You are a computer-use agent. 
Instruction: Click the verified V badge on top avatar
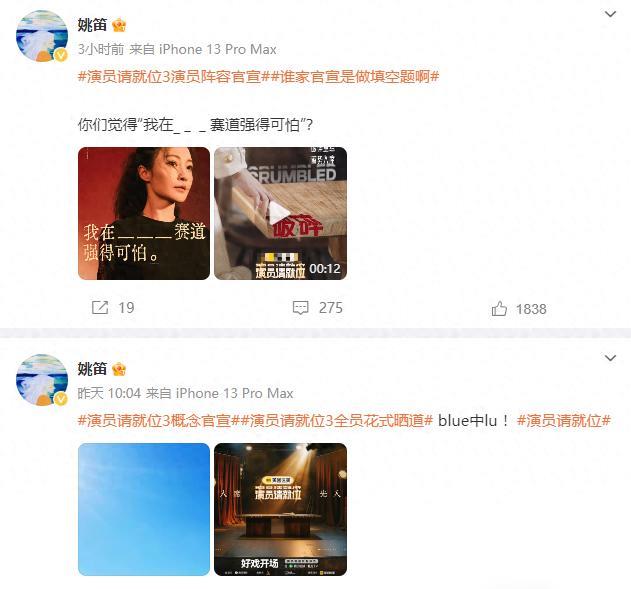point(61,55)
